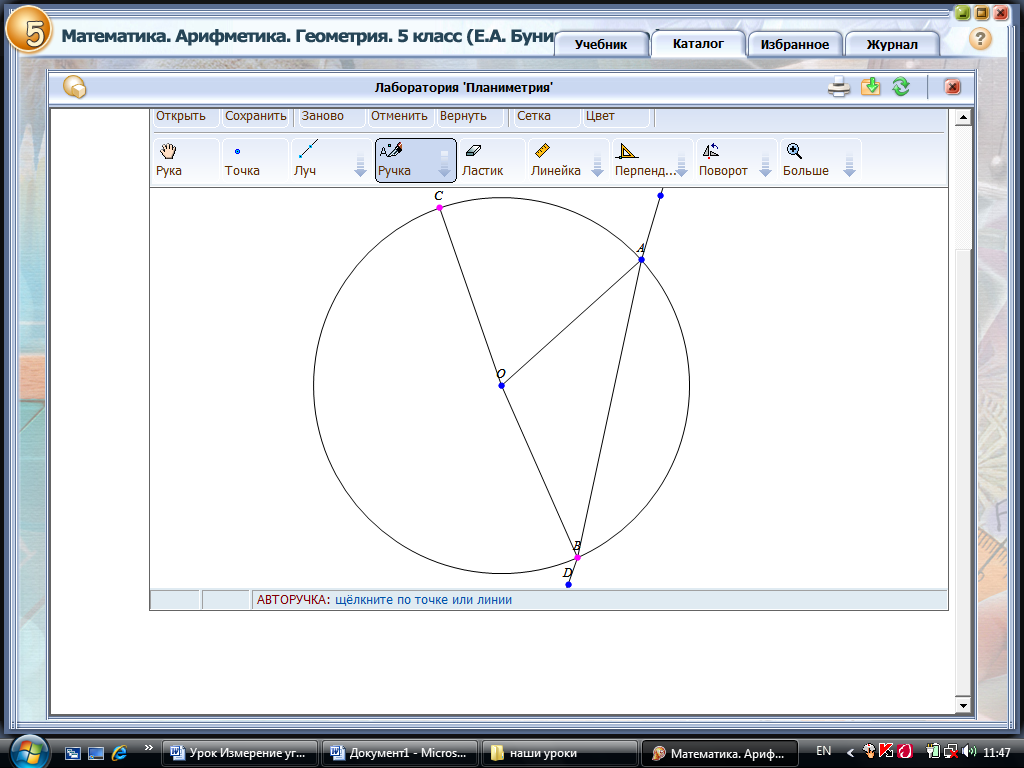Select the Ластик eraser tool
1024x768 pixels.
tap(492, 160)
